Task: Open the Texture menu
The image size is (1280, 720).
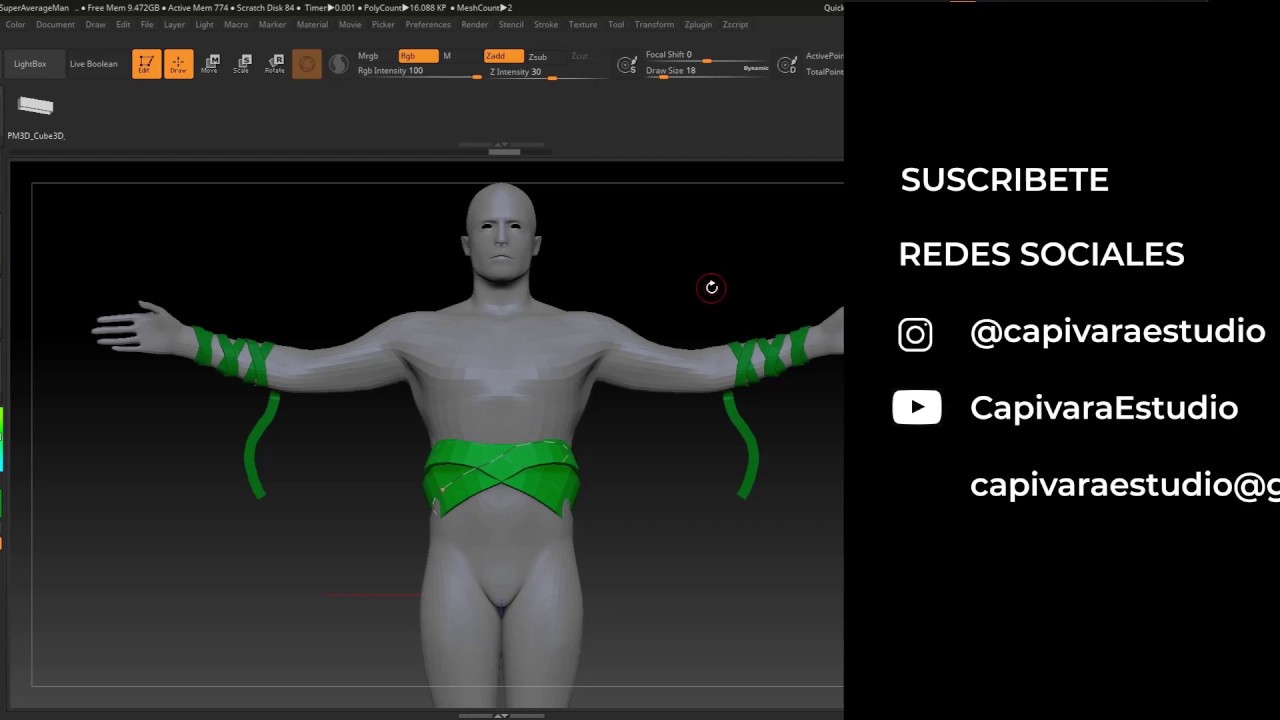Action: pos(583,24)
